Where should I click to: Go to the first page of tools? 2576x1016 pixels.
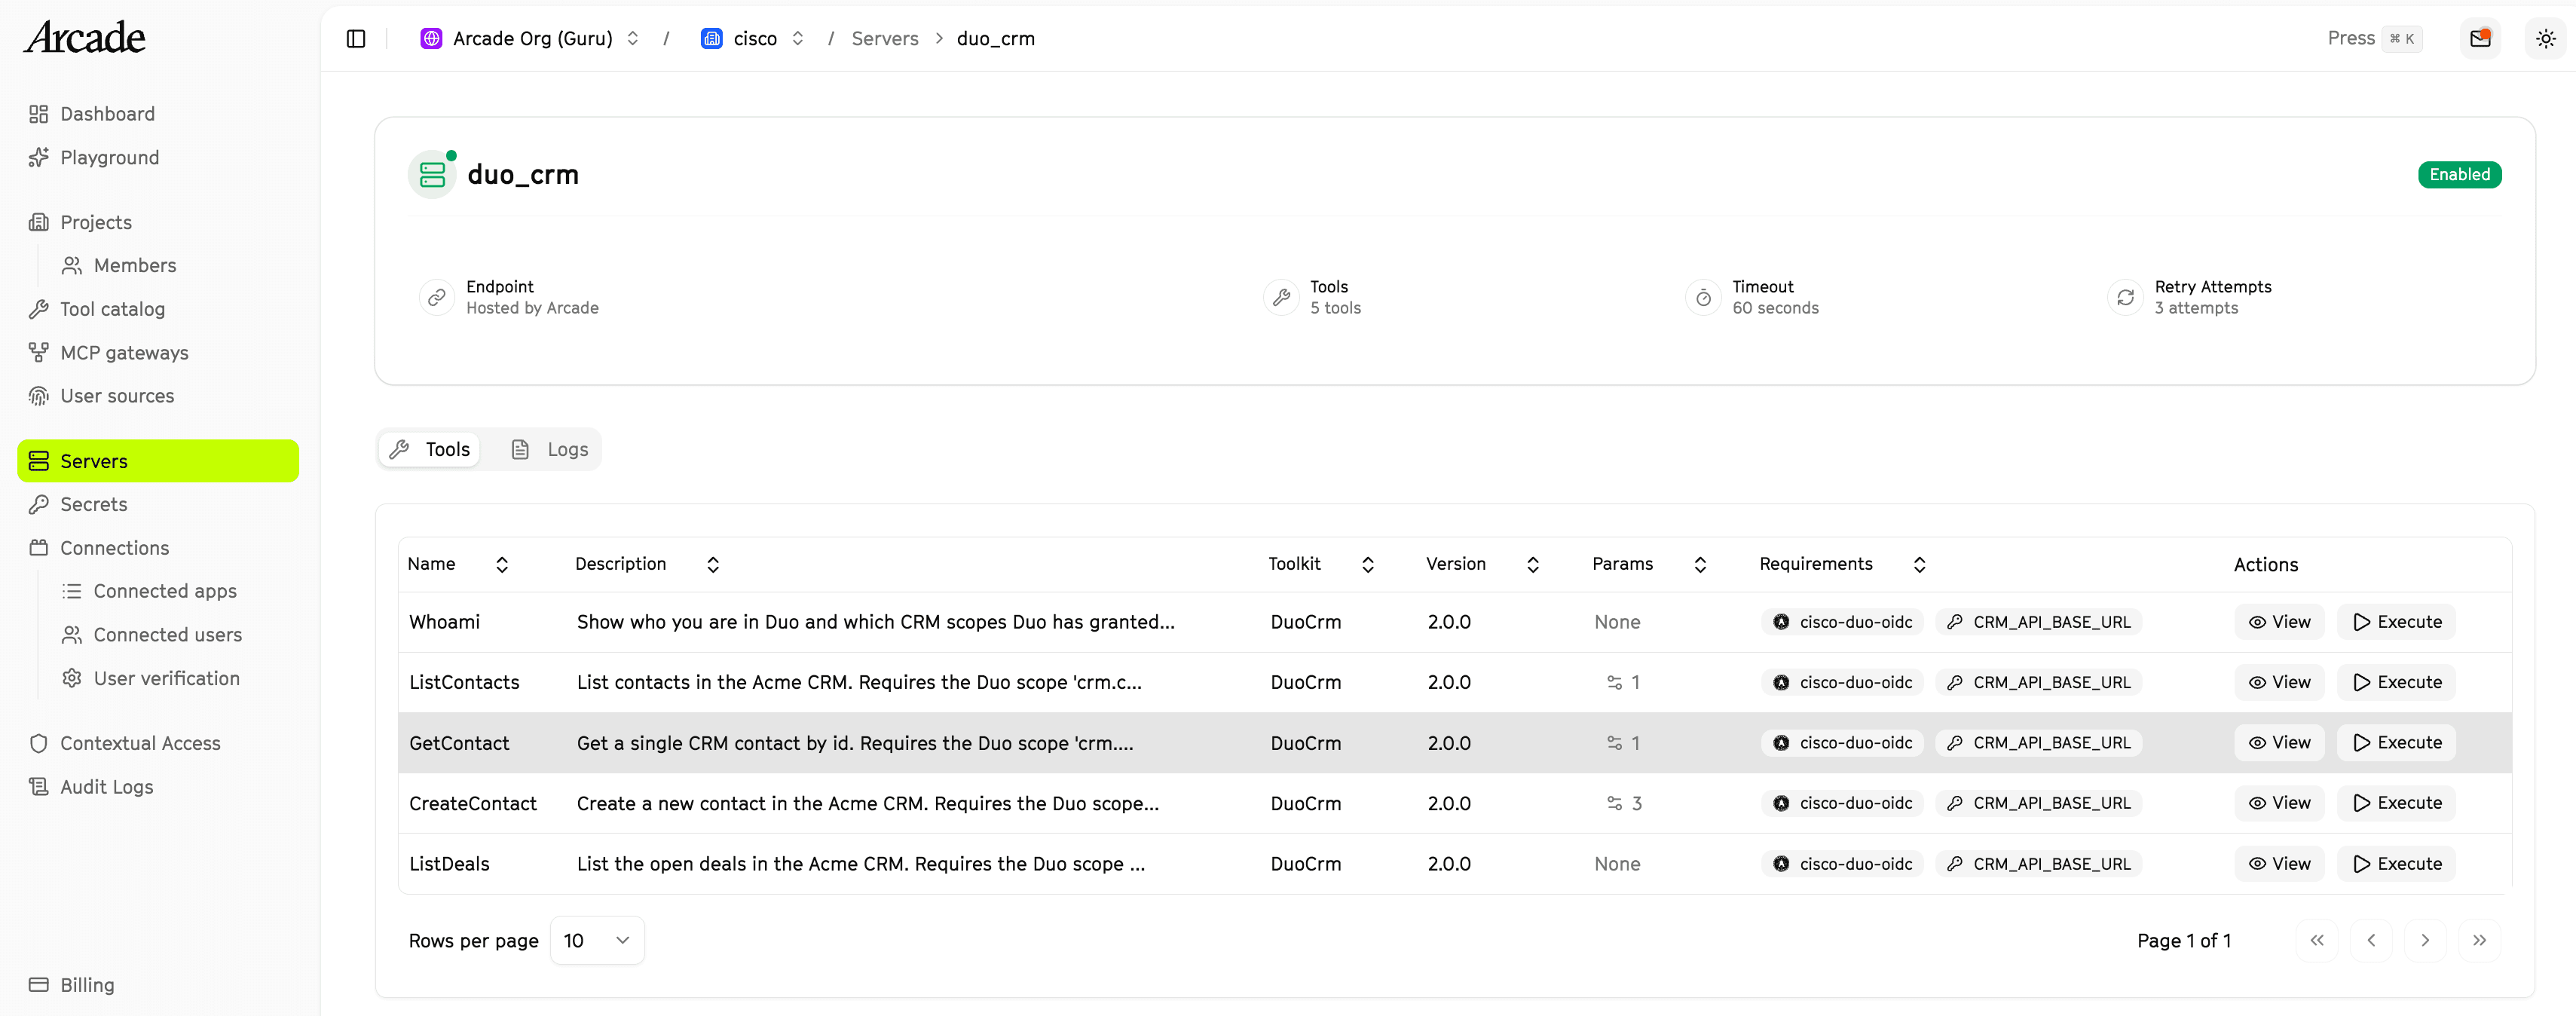point(2317,940)
